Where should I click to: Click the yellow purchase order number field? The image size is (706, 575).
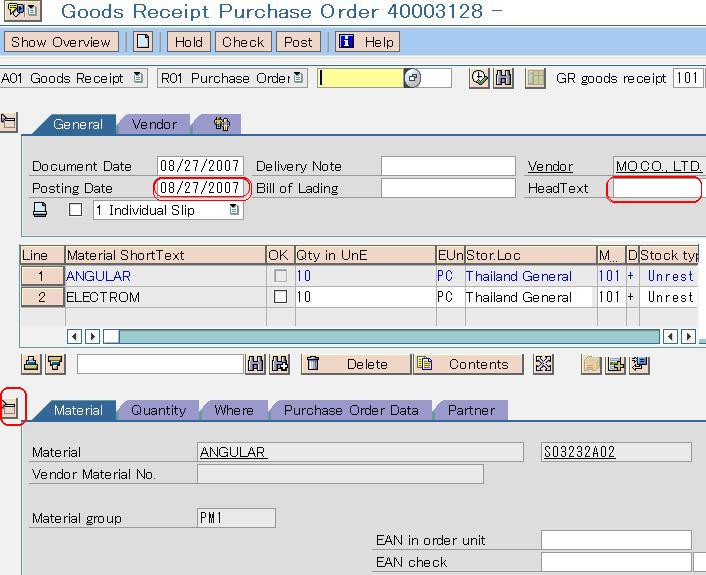[360, 78]
